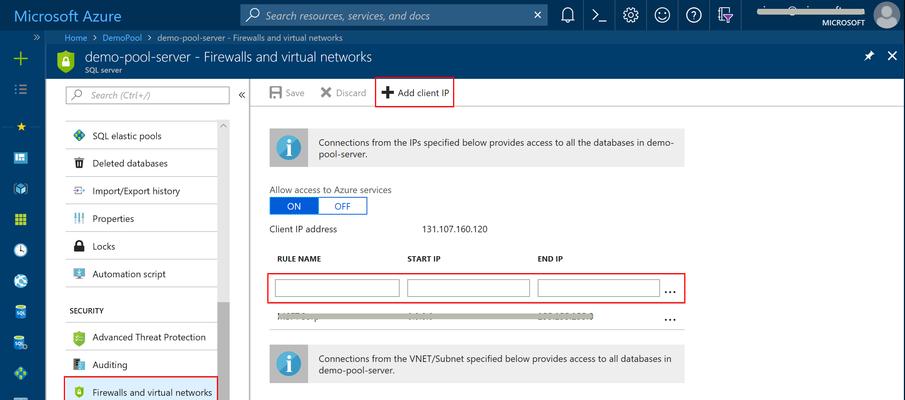Click the RULE NAME column header
The height and width of the screenshot is (400, 905).
pos(299,259)
